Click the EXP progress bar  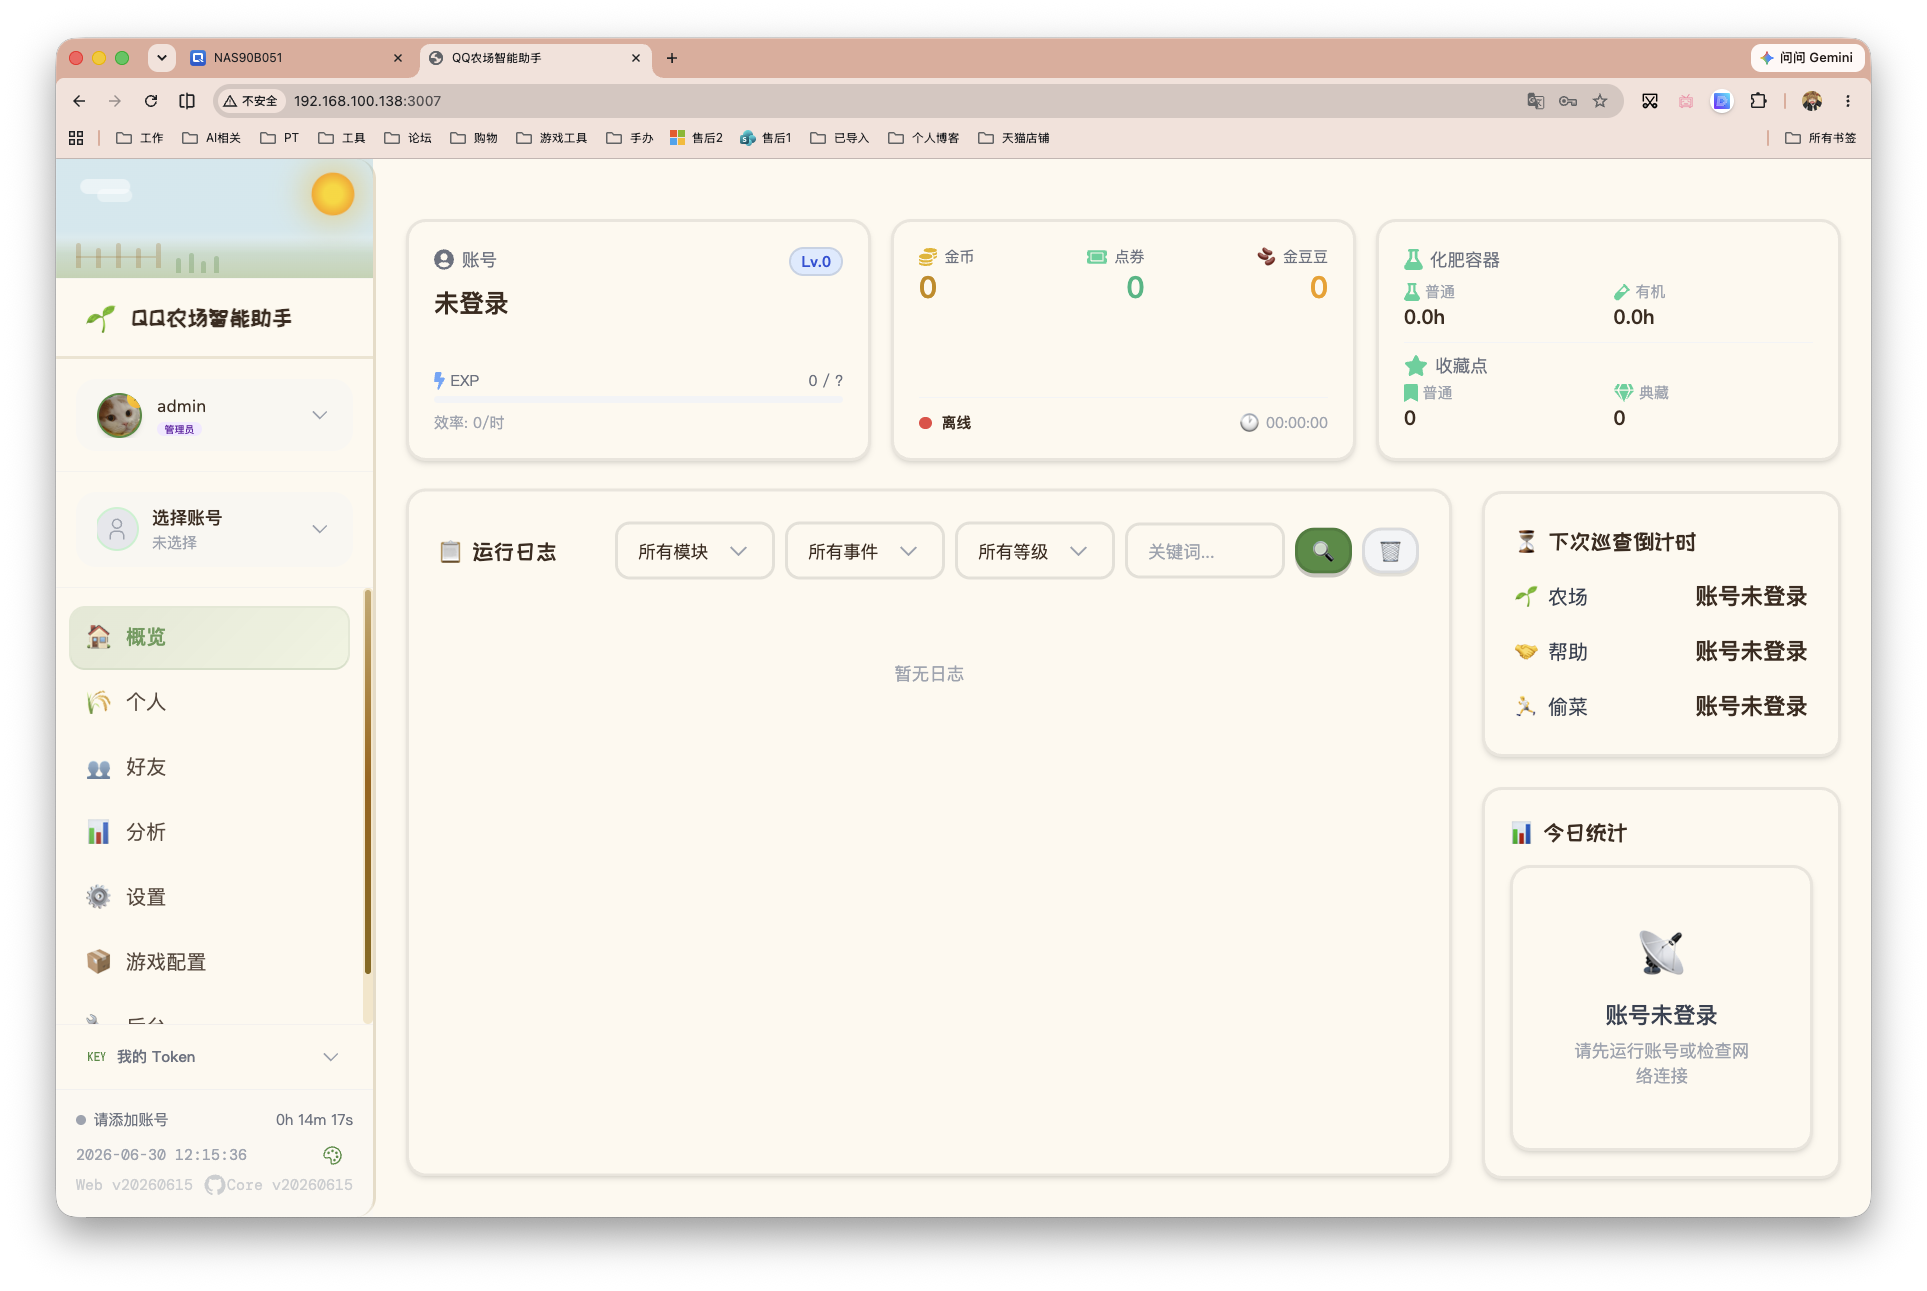tap(638, 399)
